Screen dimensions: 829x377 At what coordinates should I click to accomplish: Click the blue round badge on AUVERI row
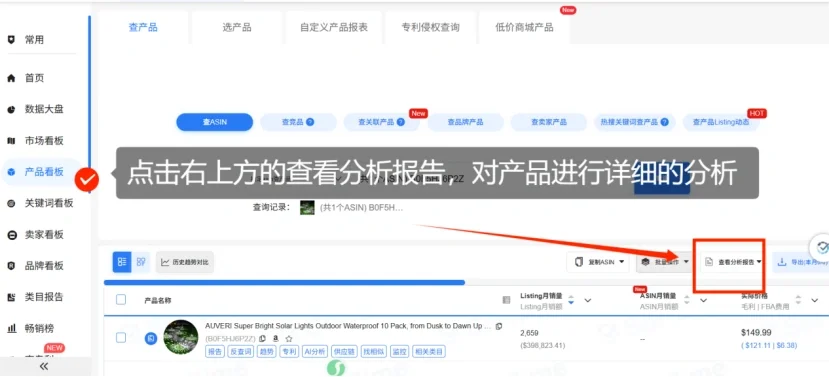151,338
